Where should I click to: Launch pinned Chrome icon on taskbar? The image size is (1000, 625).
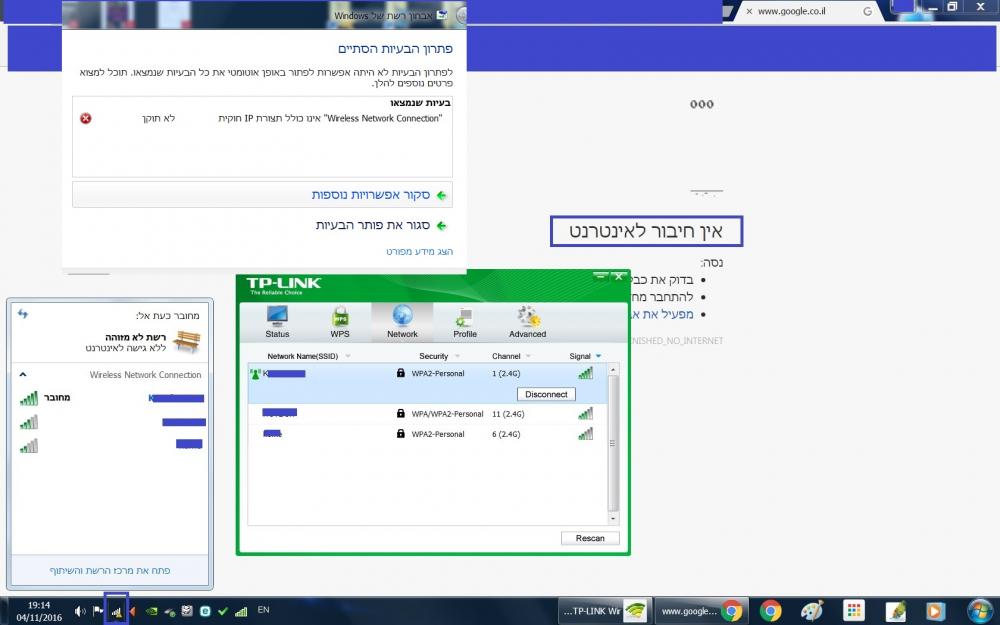[770, 611]
